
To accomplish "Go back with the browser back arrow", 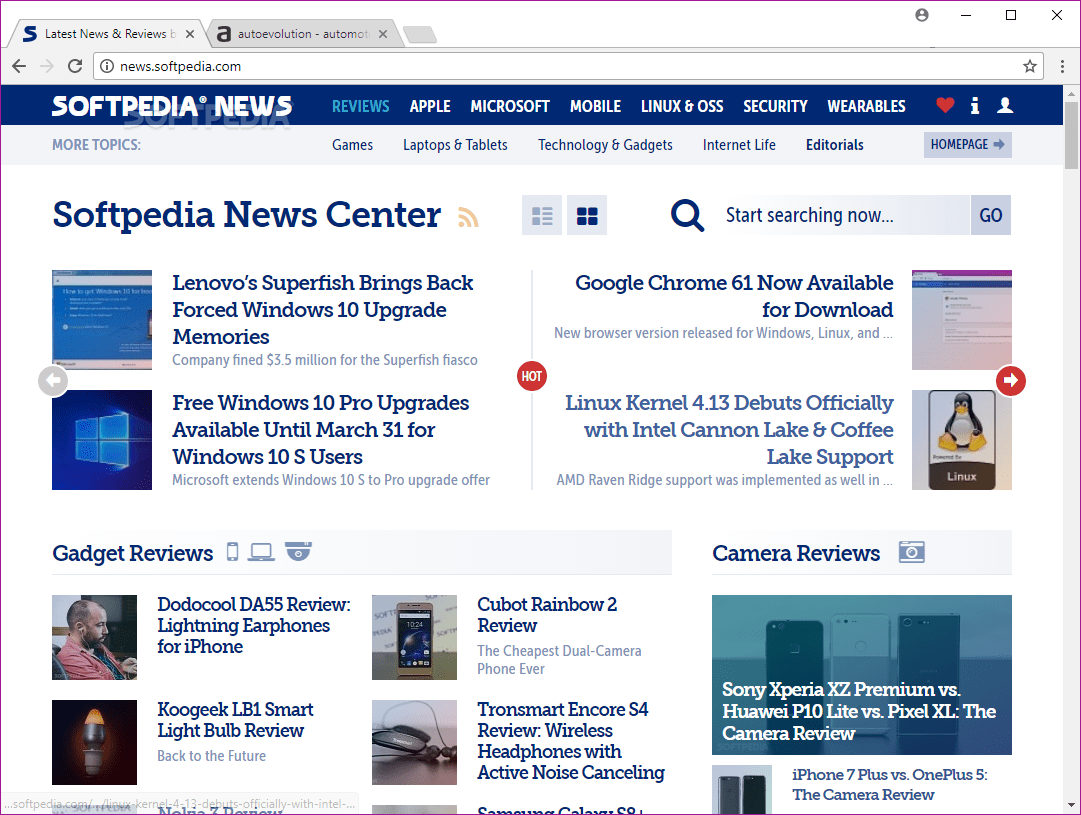I will pyautogui.click(x=19, y=66).
